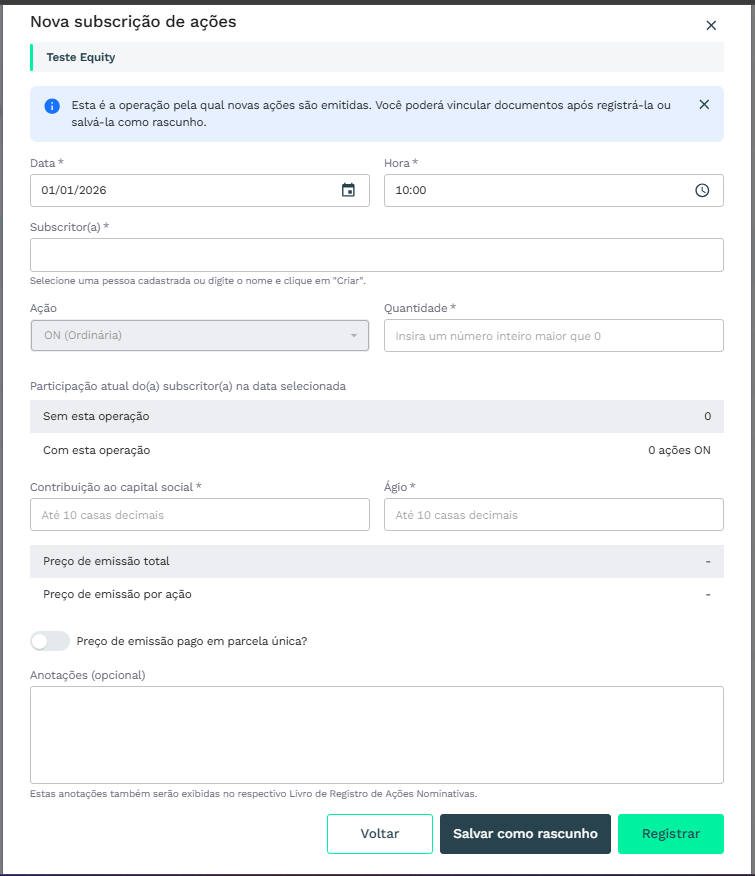Click Salvar como rascunho button
The image size is (755, 876).
point(525,834)
